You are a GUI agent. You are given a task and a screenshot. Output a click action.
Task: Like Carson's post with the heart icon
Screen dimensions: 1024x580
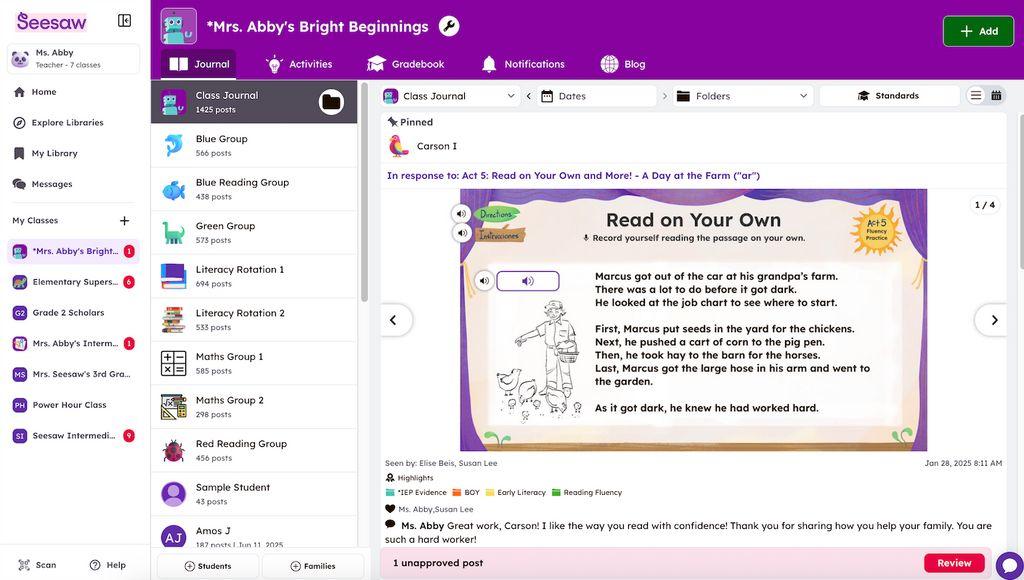coord(388,507)
